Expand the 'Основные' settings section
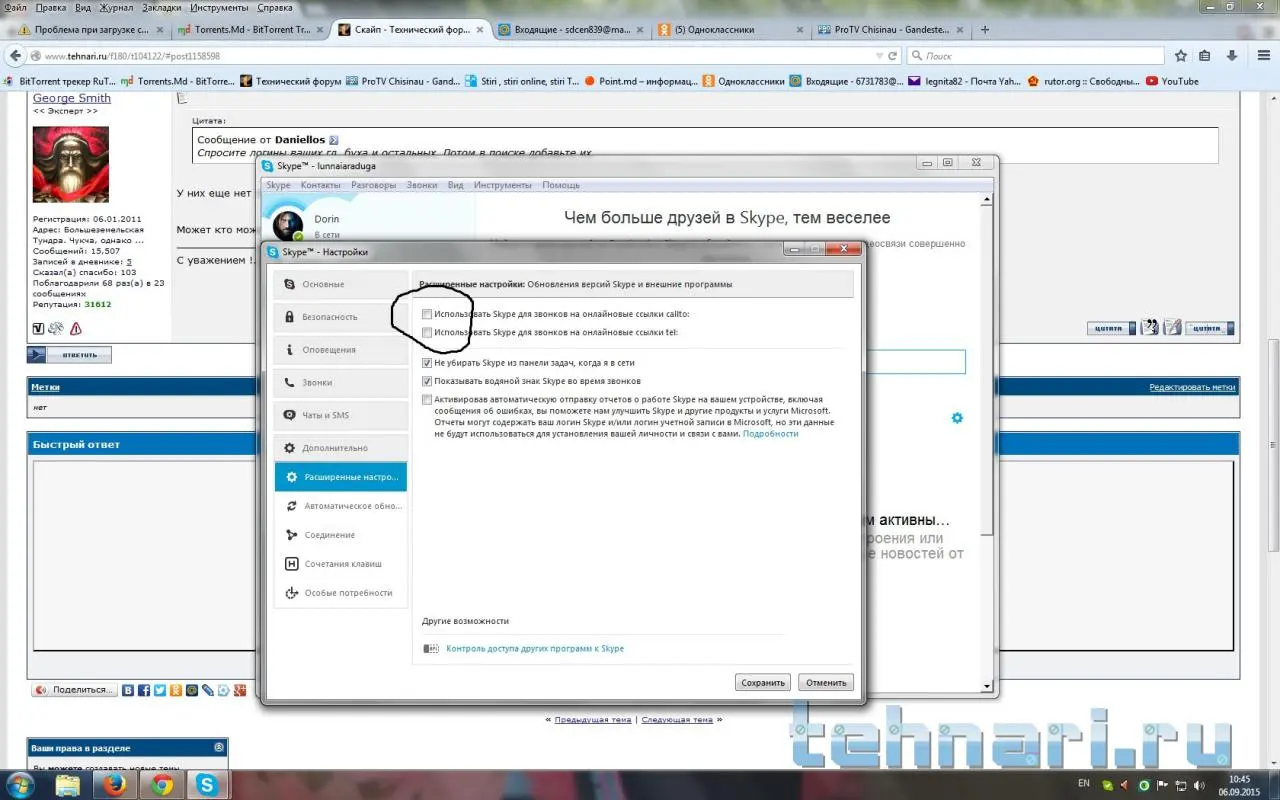Screen dimensions: 1280x800 [341, 284]
